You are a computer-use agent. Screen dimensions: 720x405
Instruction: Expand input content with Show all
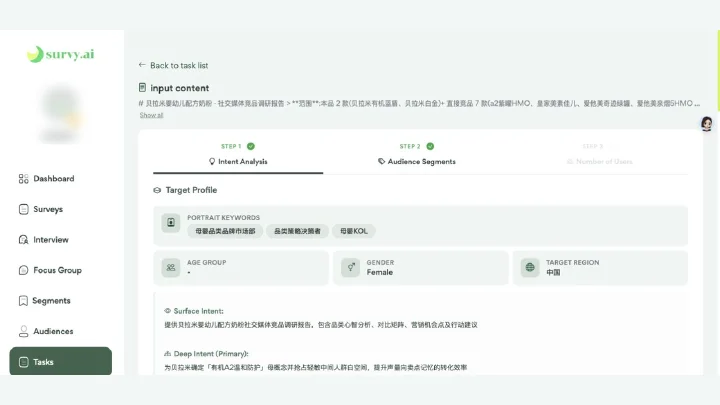(151, 115)
